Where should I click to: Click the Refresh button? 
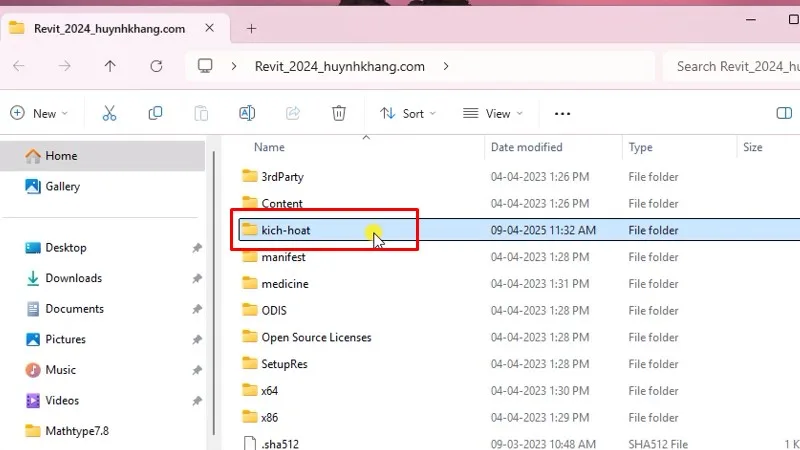click(x=156, y=66)
